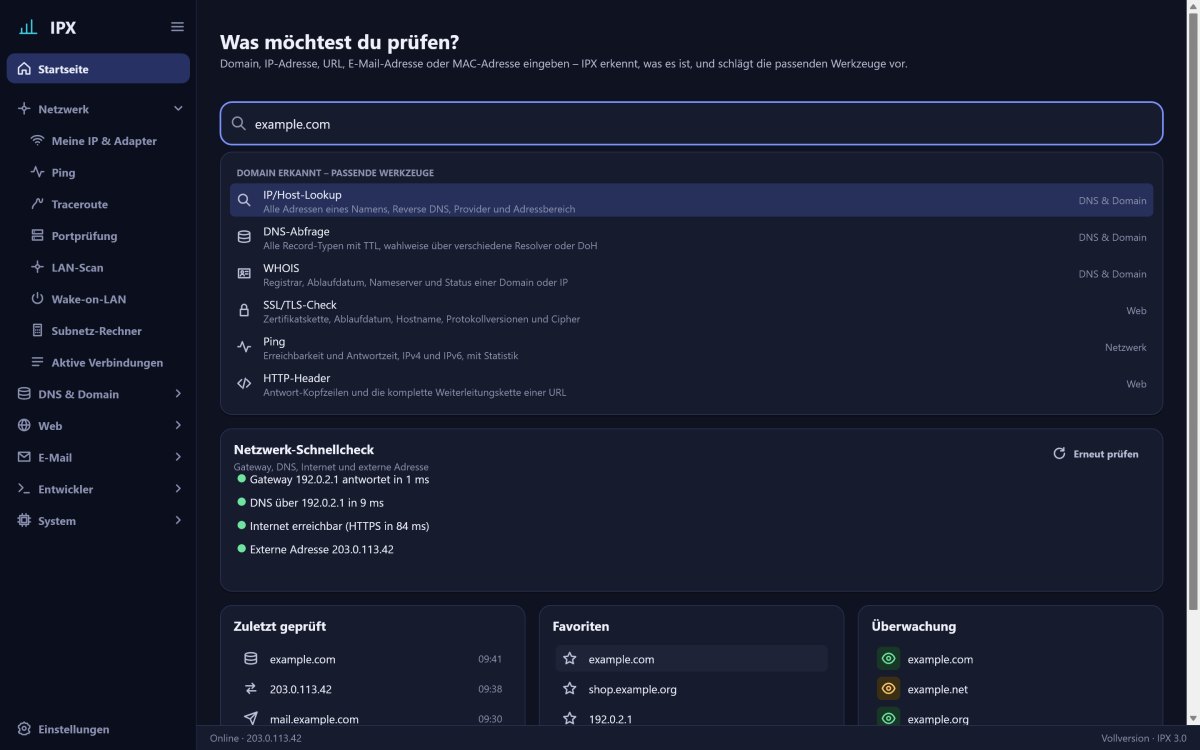The image size is (1200, 750).
Task: Choose WHOIS suggestion
Action: [691, 274]
